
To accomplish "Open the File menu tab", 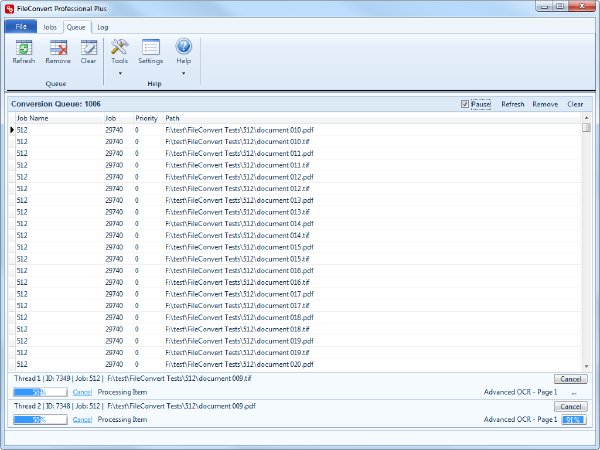I will click(x=21, y=26).
